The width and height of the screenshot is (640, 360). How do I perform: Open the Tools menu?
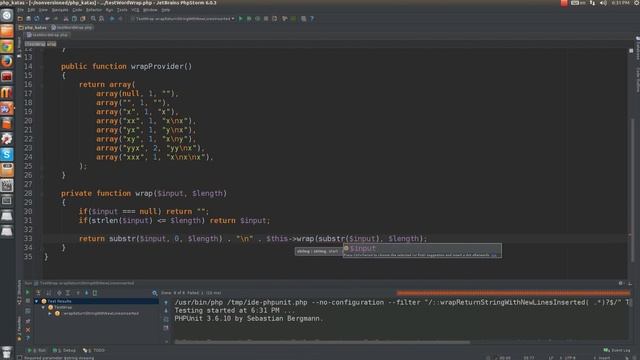(x=122, y=10)
